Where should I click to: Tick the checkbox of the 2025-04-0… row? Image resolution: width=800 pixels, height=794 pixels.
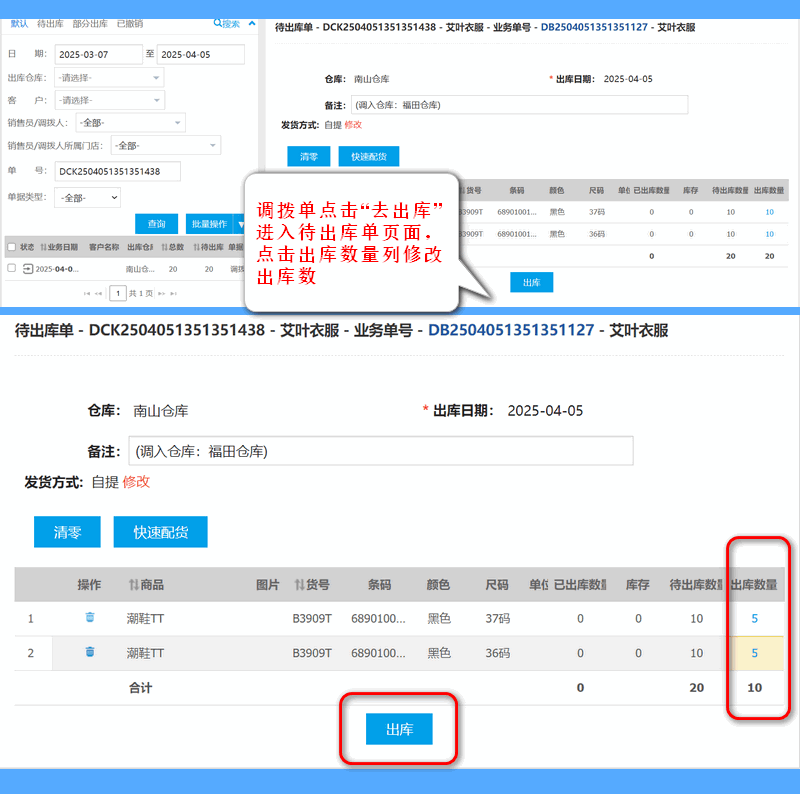pyautogui.click(x=12, y=268)
